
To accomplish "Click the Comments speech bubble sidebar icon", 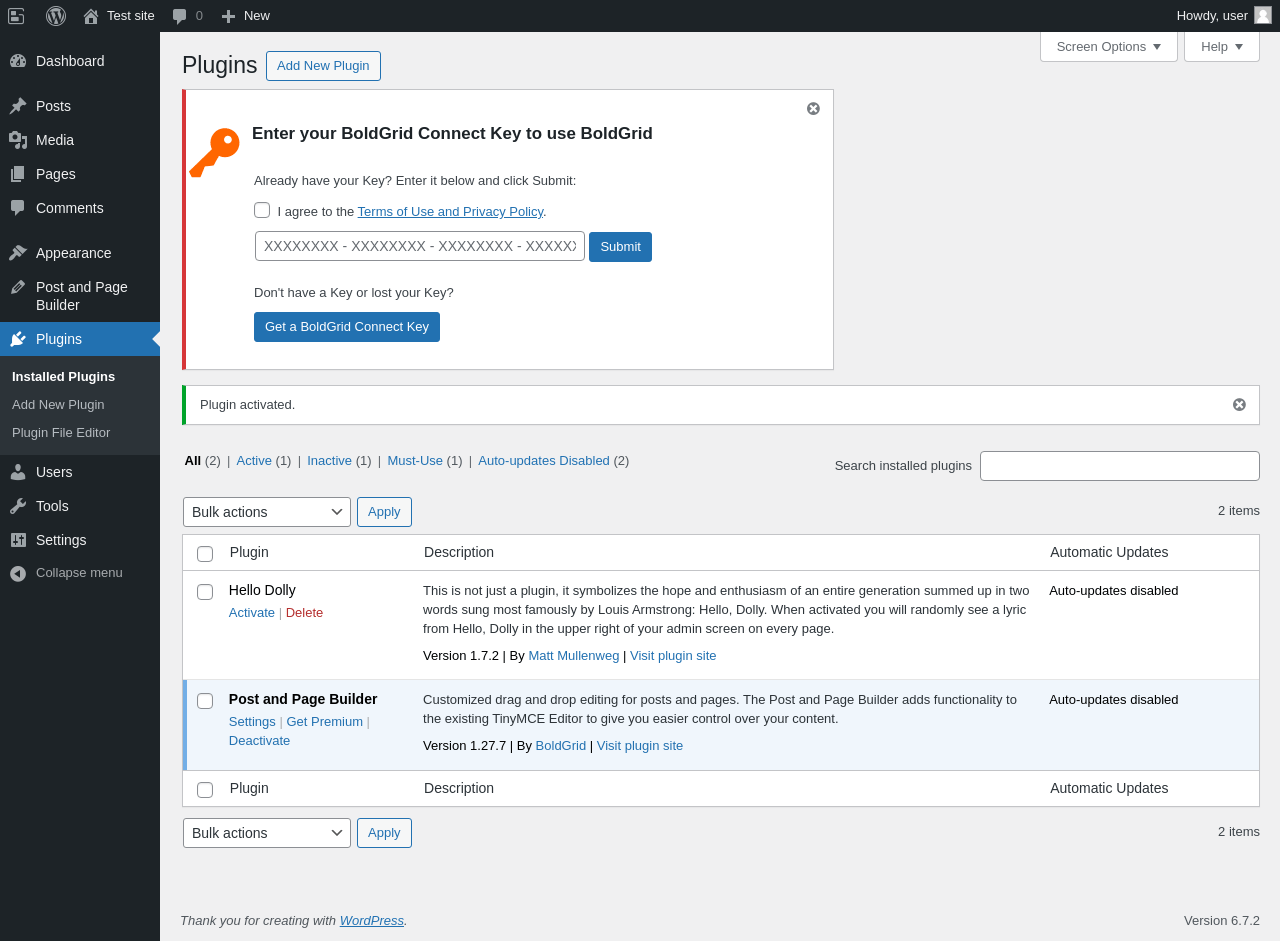I will tap(18, 208).
